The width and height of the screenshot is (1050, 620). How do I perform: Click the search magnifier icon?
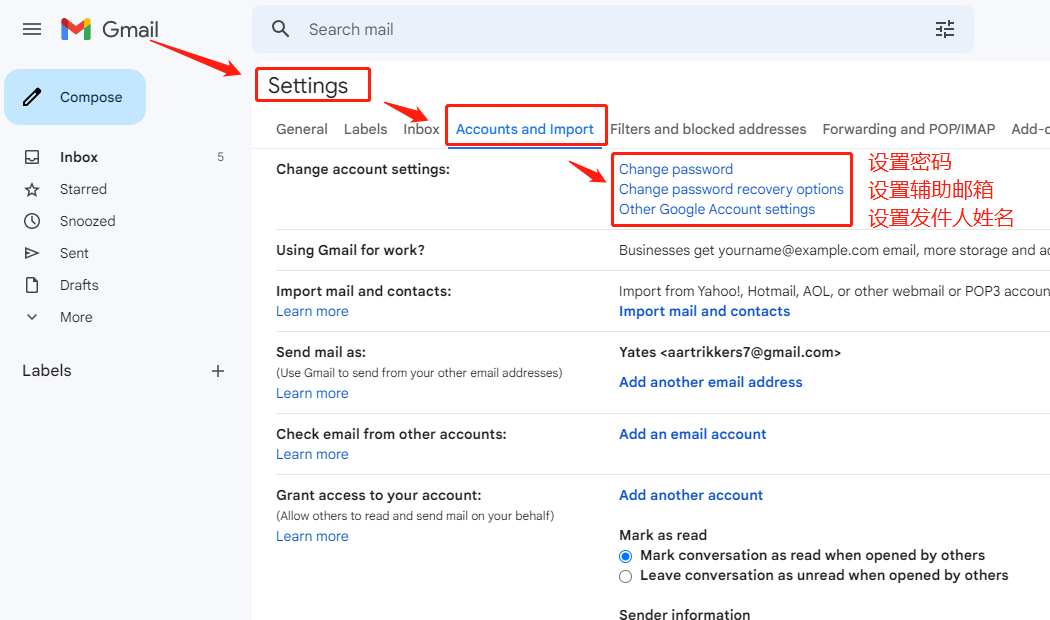coord(281,29)
